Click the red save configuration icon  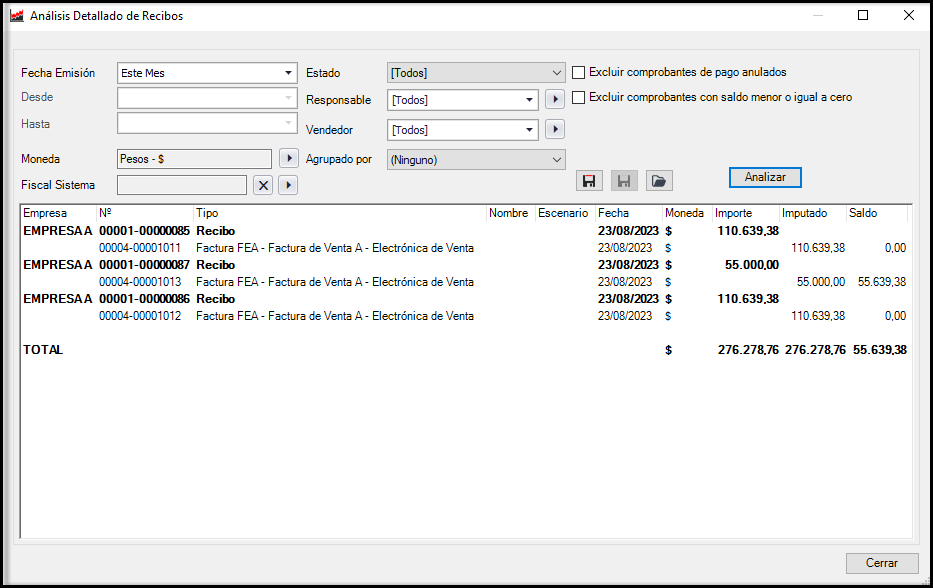(589, 181)
